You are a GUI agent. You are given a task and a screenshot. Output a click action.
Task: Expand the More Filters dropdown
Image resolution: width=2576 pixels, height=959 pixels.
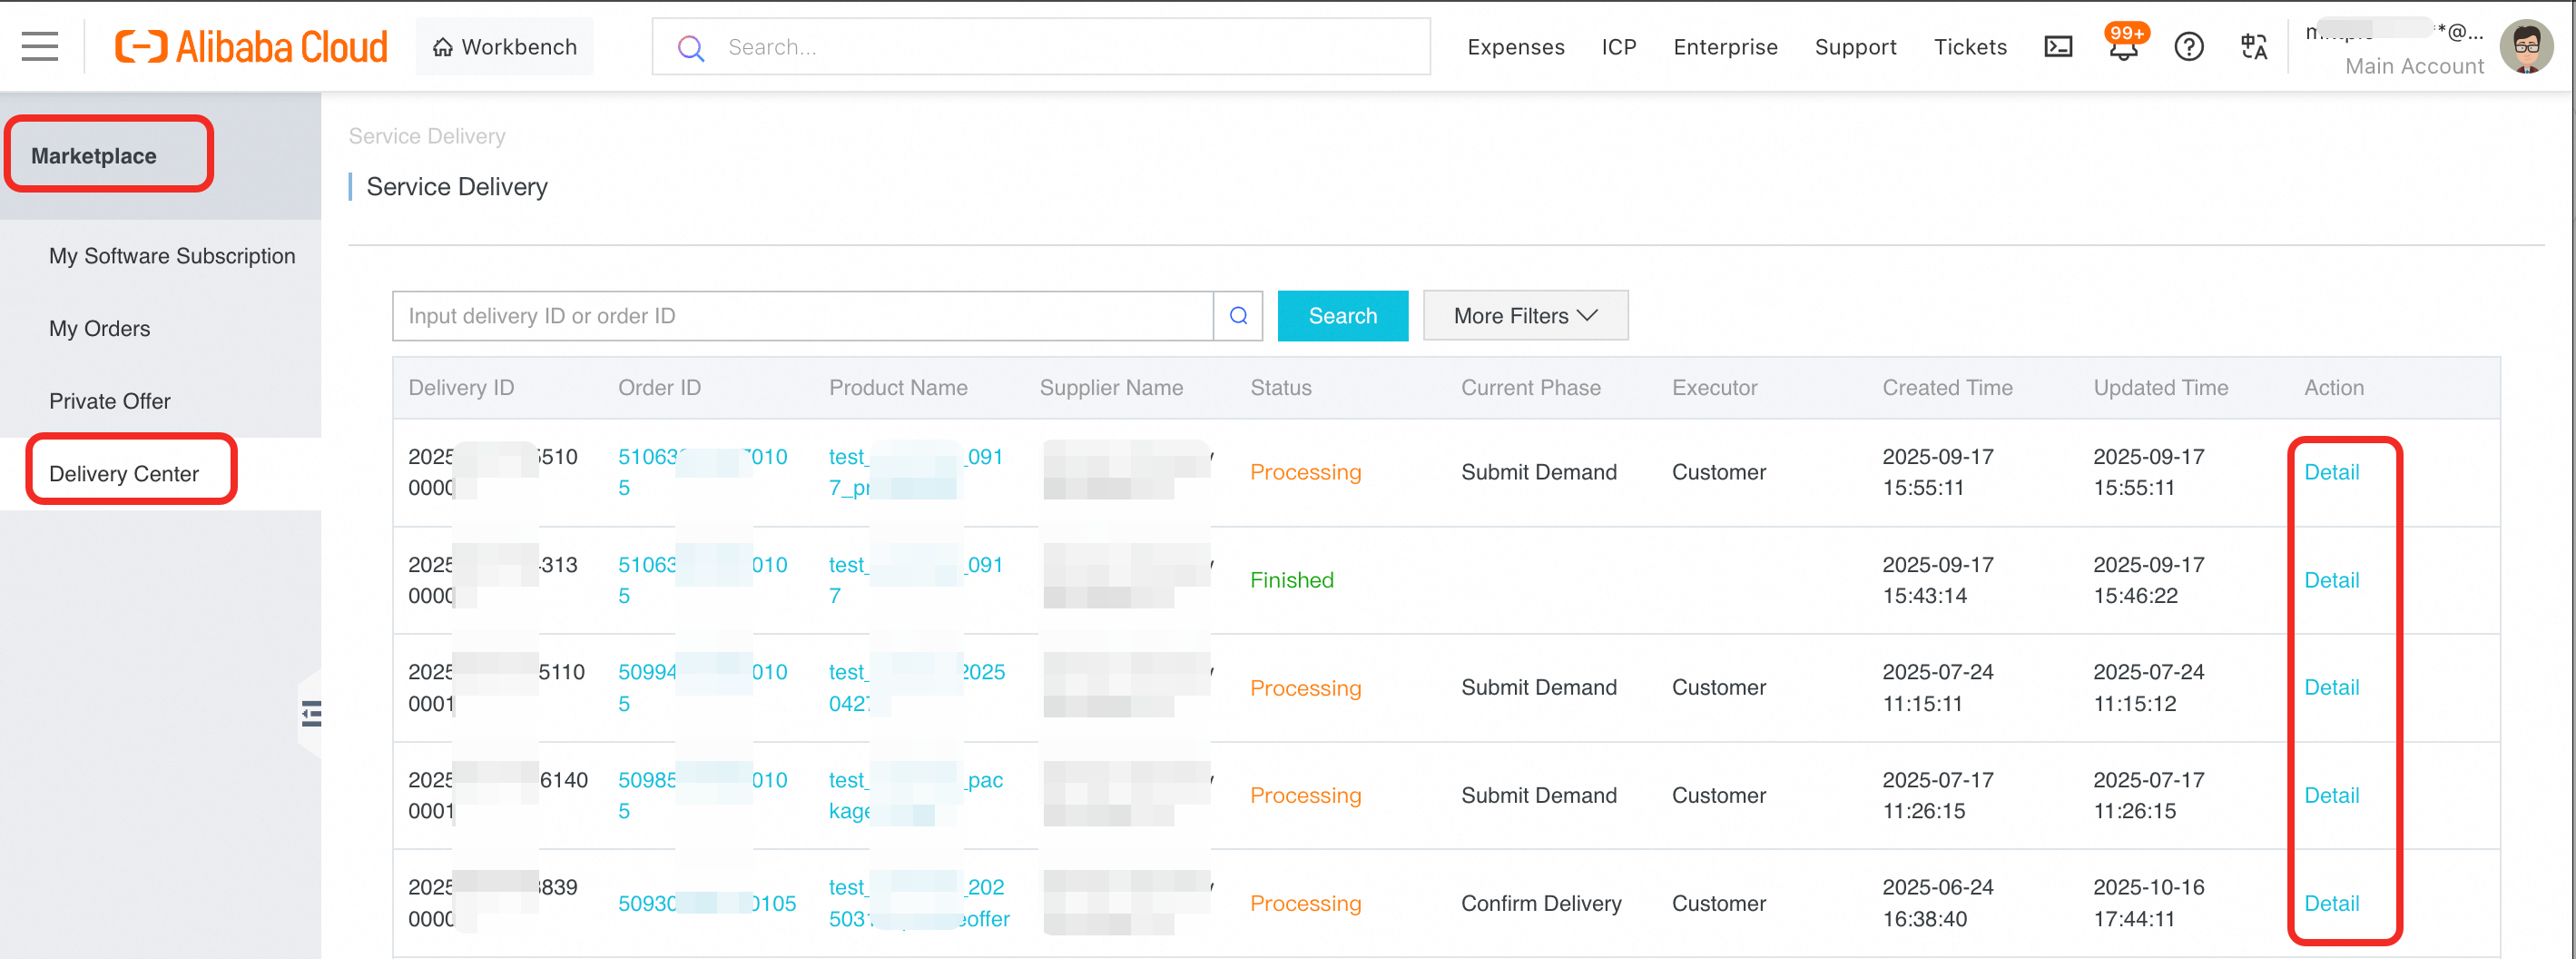pyautogui.click(x=1525, y=316)
